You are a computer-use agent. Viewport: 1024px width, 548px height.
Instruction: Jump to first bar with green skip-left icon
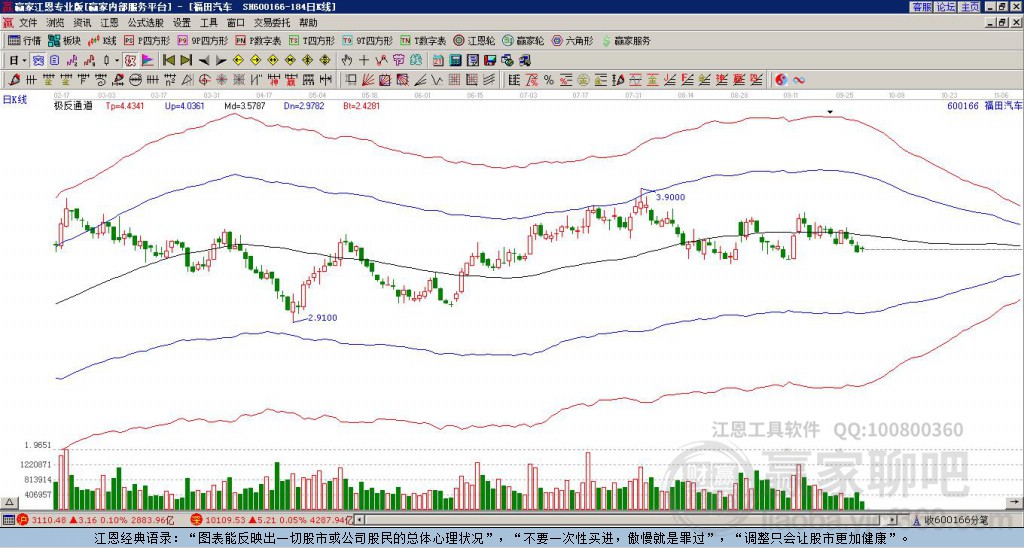click(x=169, y=61)
